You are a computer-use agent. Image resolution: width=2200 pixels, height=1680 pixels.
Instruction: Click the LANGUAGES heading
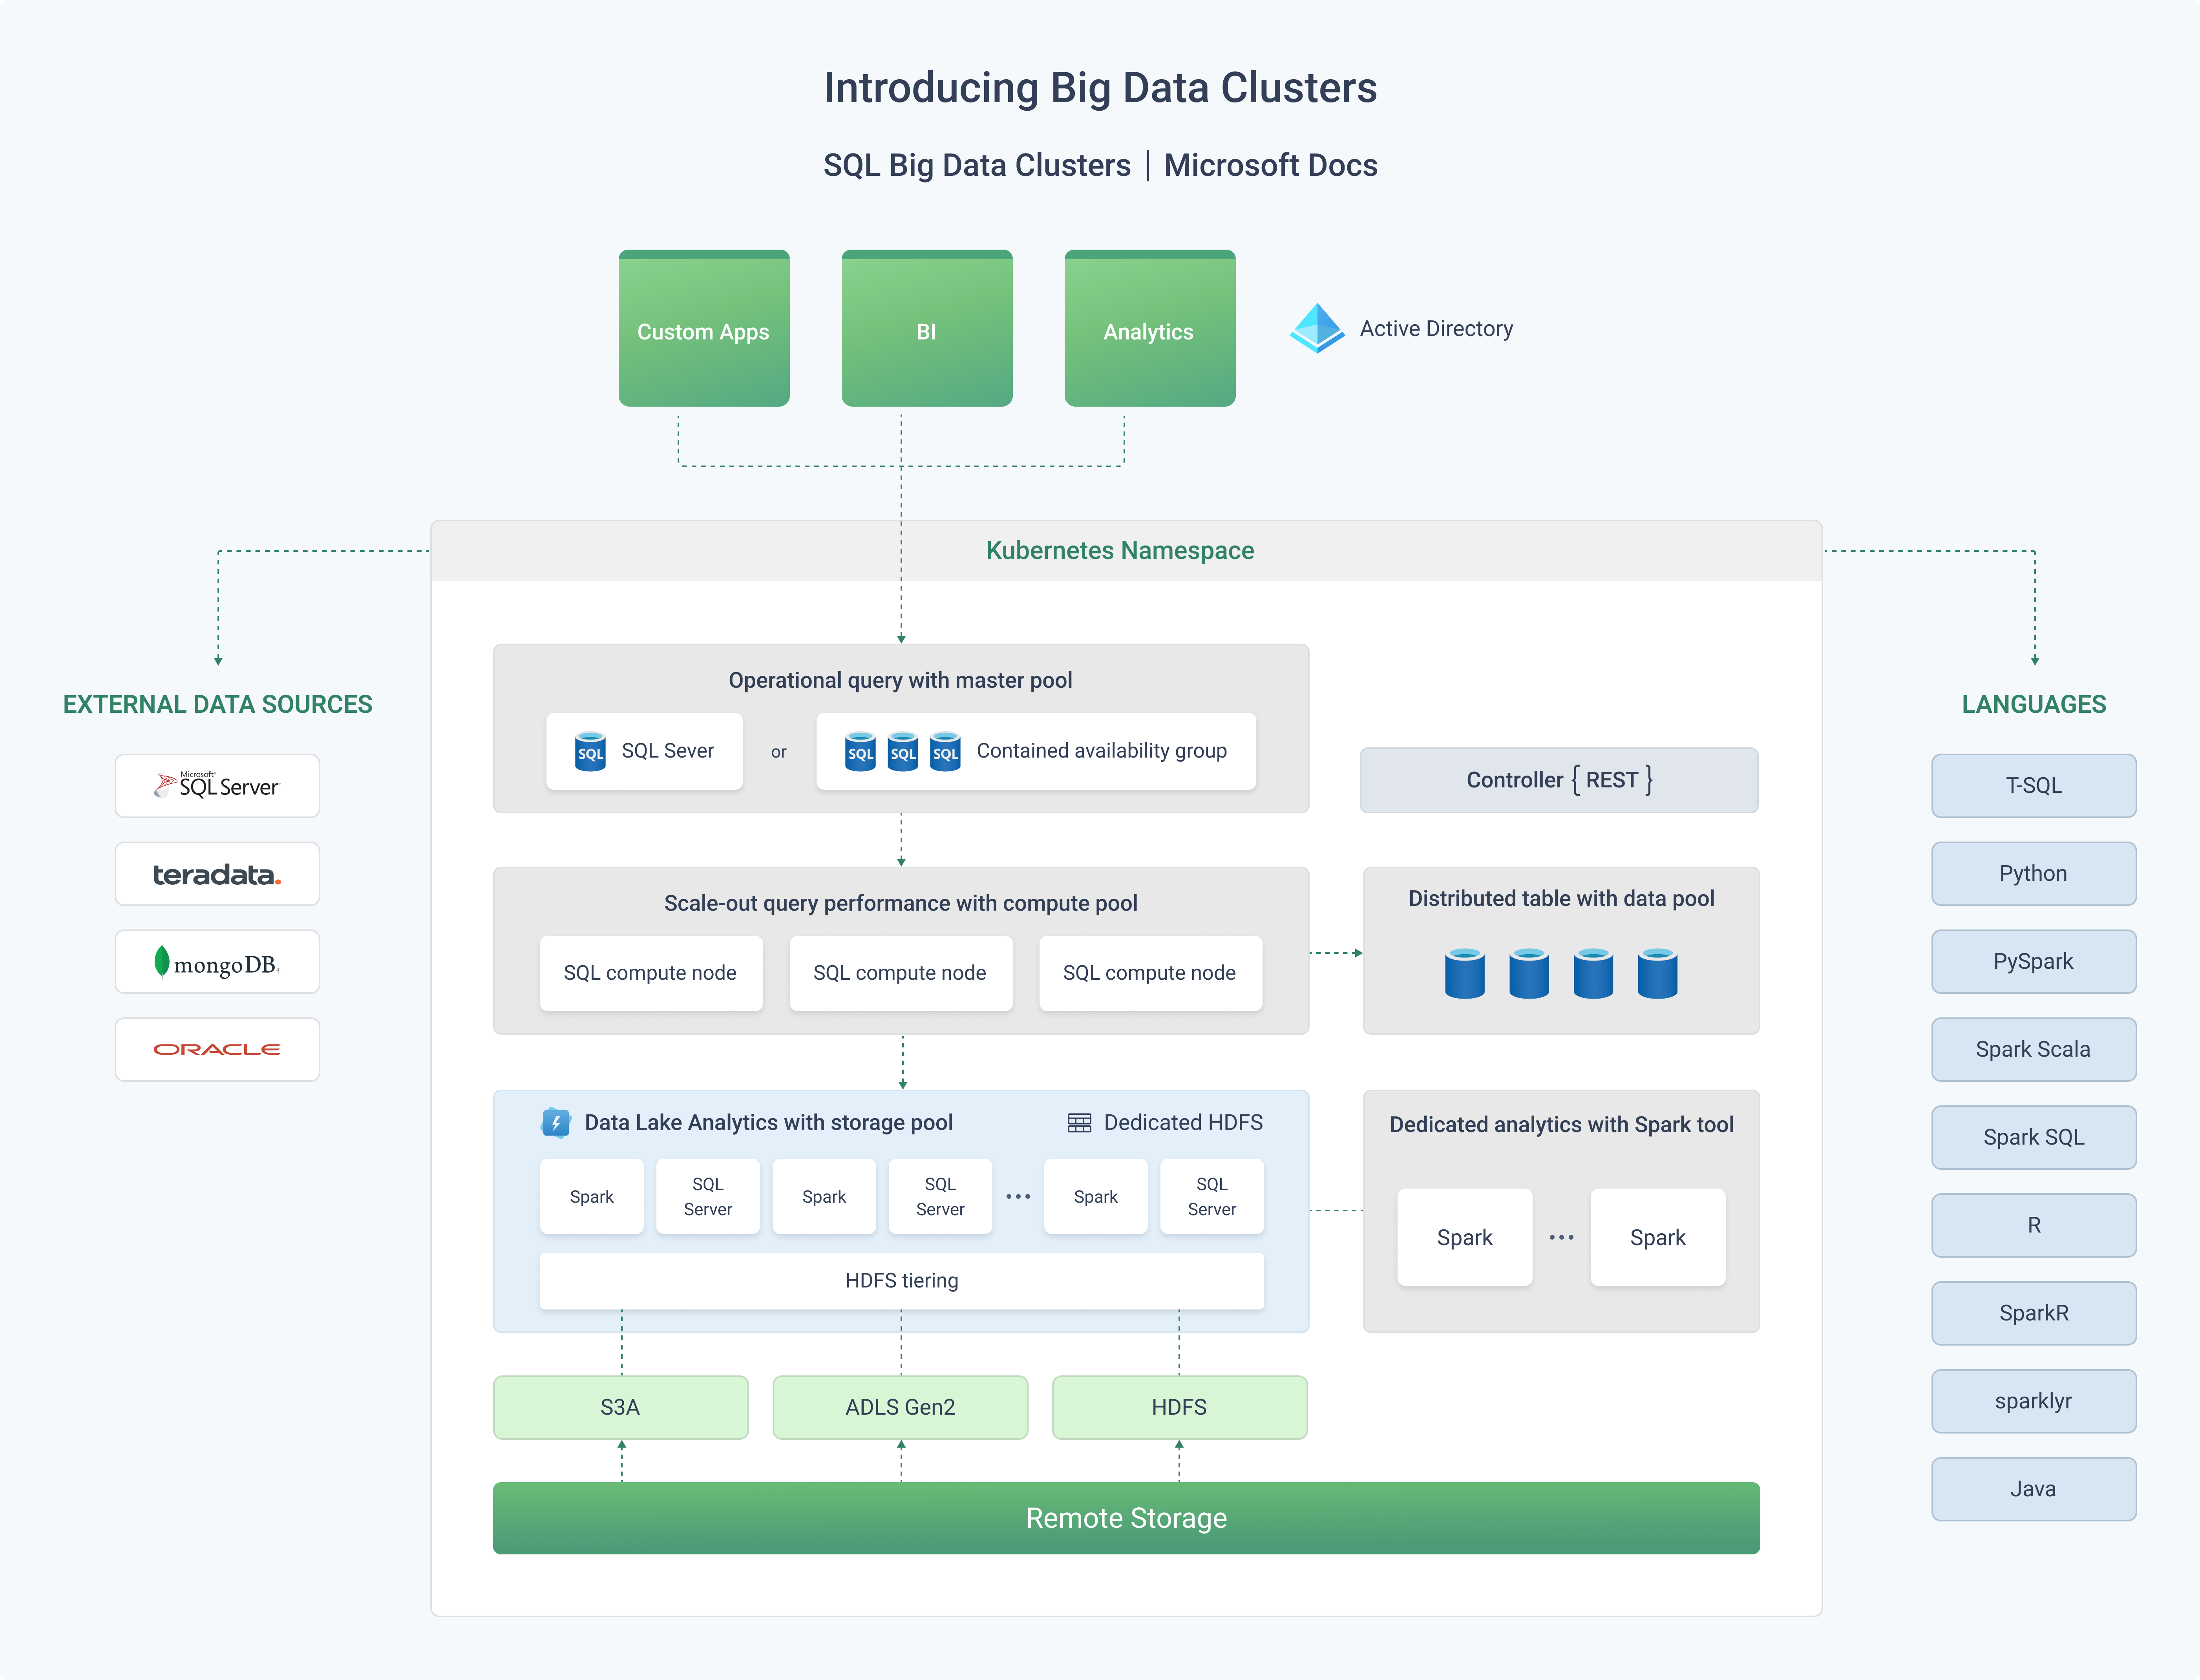click(x=2034, y=705)
